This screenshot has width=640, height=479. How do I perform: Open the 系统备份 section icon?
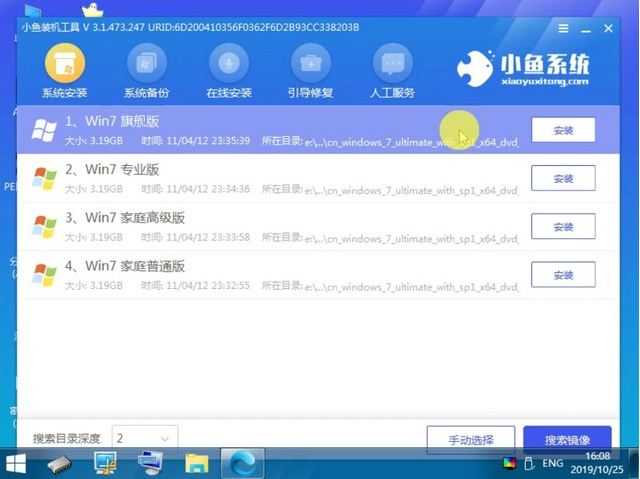pos(147,63)
